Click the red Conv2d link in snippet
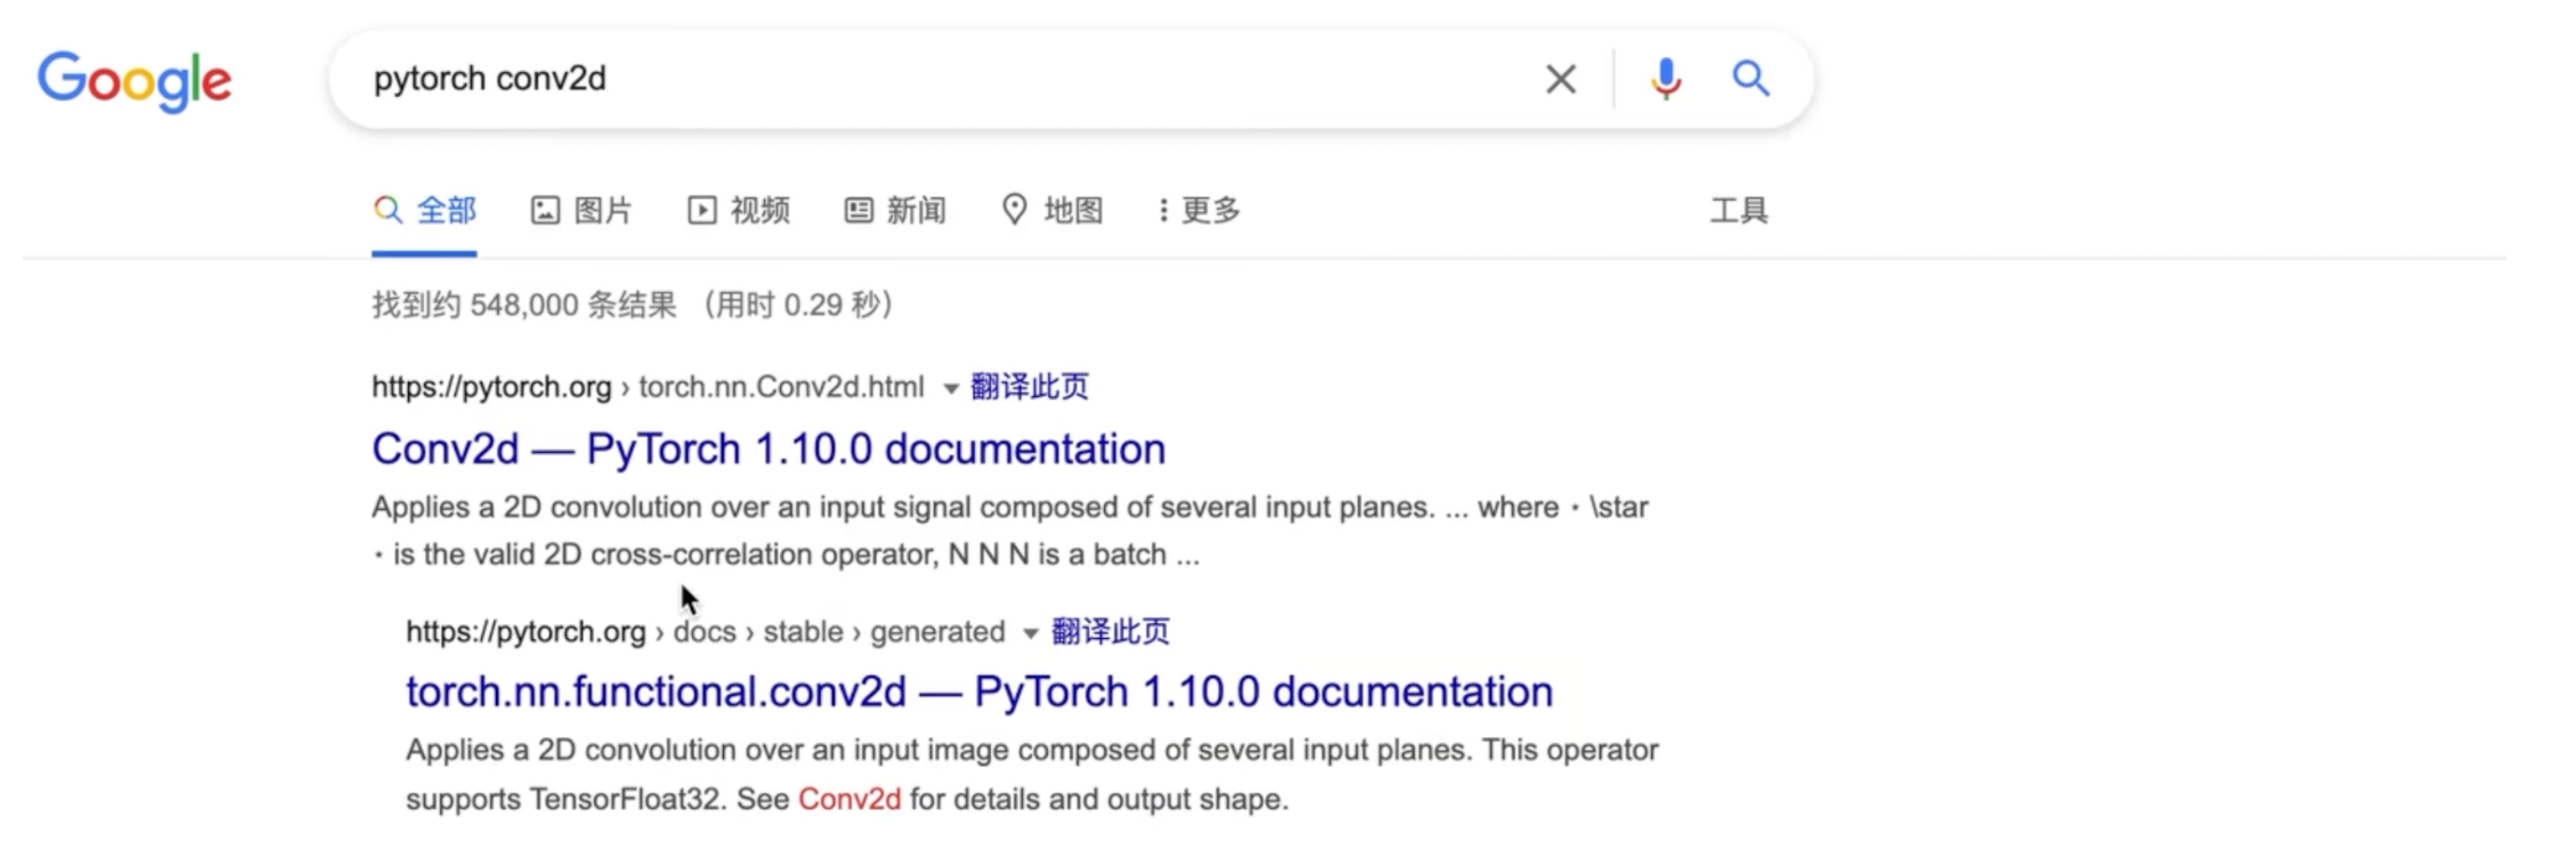Image resolution: width=2576 pixels, height=865 pixels. tap(849, 799)
